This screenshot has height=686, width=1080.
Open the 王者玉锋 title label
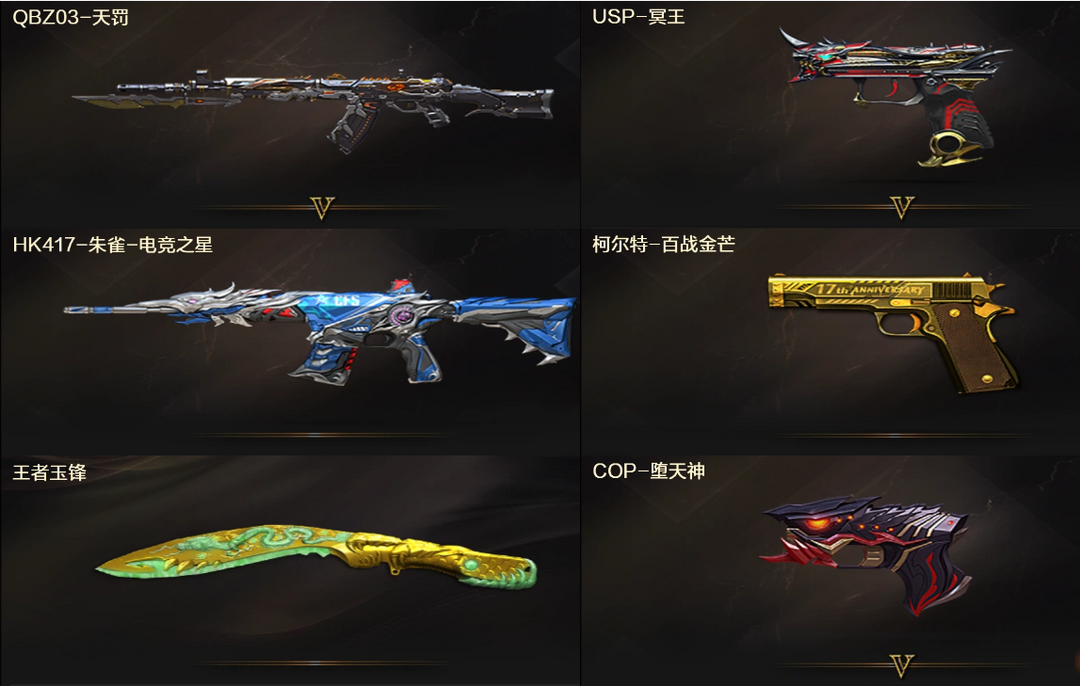[x=50, y=472]
